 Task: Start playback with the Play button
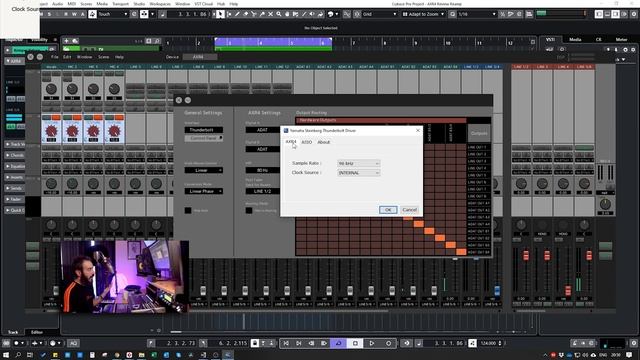tap(372, 343)
